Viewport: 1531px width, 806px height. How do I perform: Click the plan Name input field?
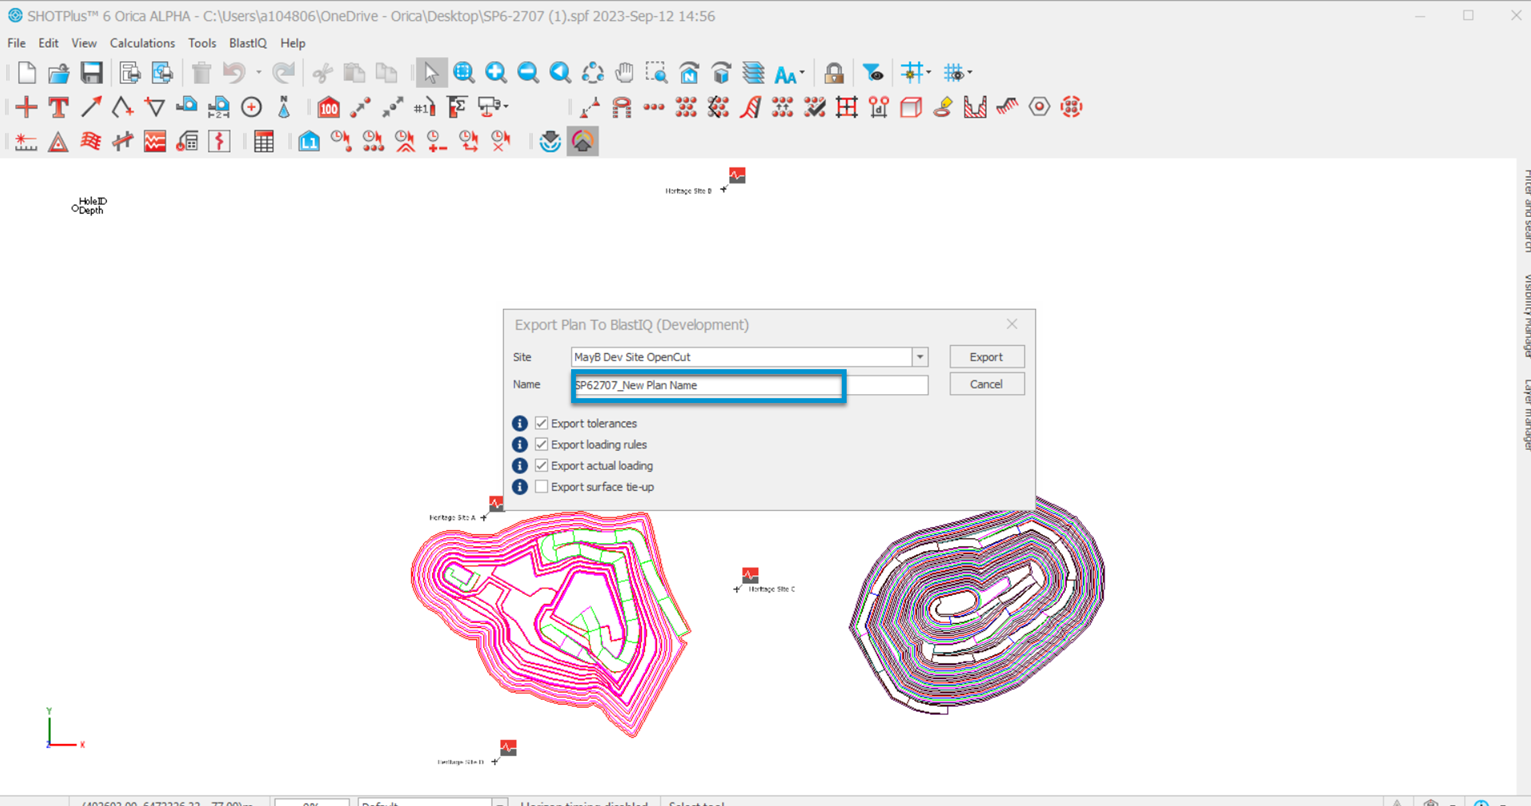click(750, 385)
